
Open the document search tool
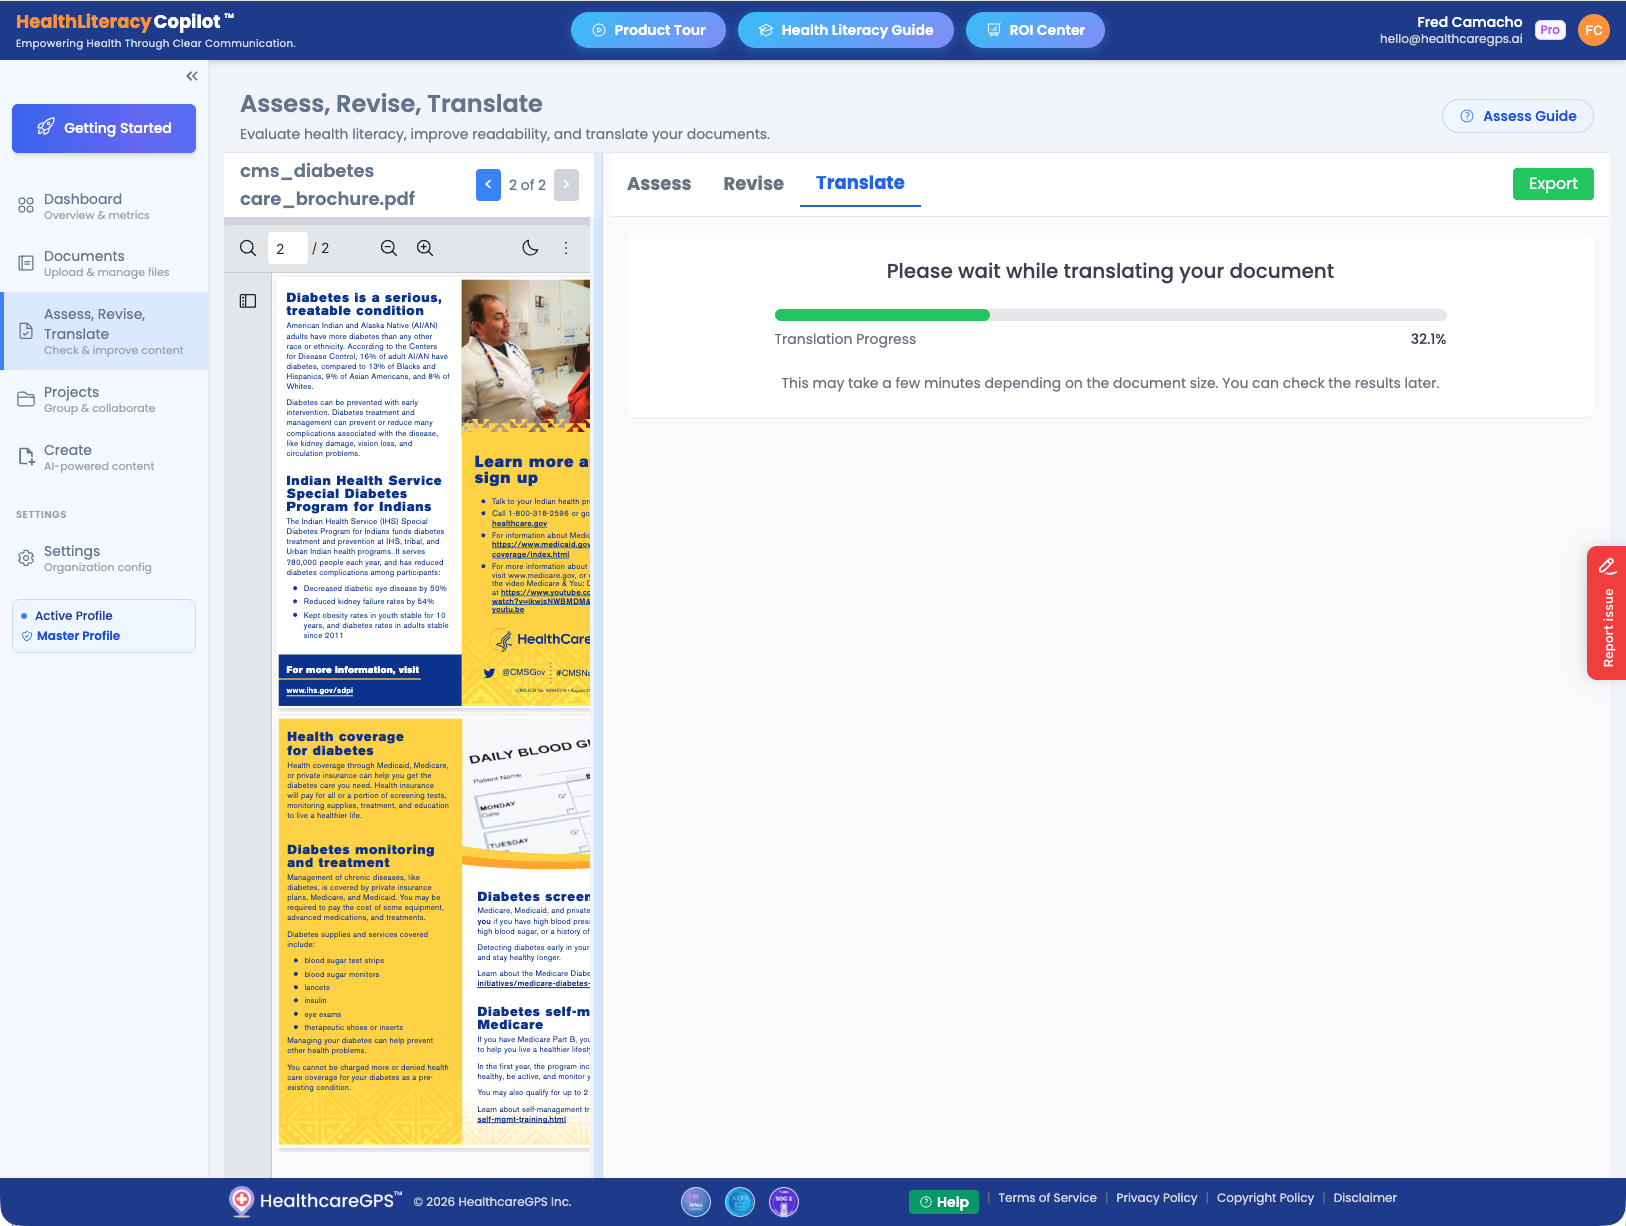point(247,247)
